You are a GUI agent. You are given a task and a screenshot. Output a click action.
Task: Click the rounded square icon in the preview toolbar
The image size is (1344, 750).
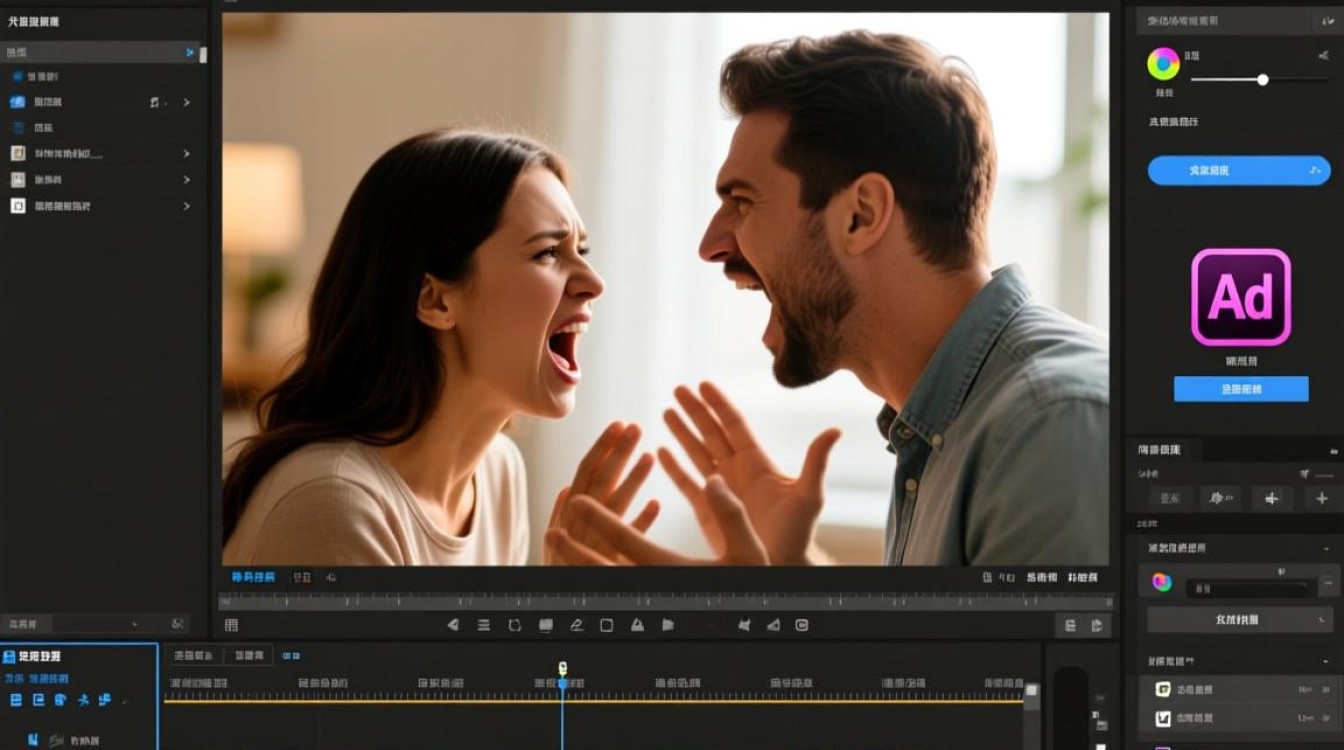(x=606, y=625)
